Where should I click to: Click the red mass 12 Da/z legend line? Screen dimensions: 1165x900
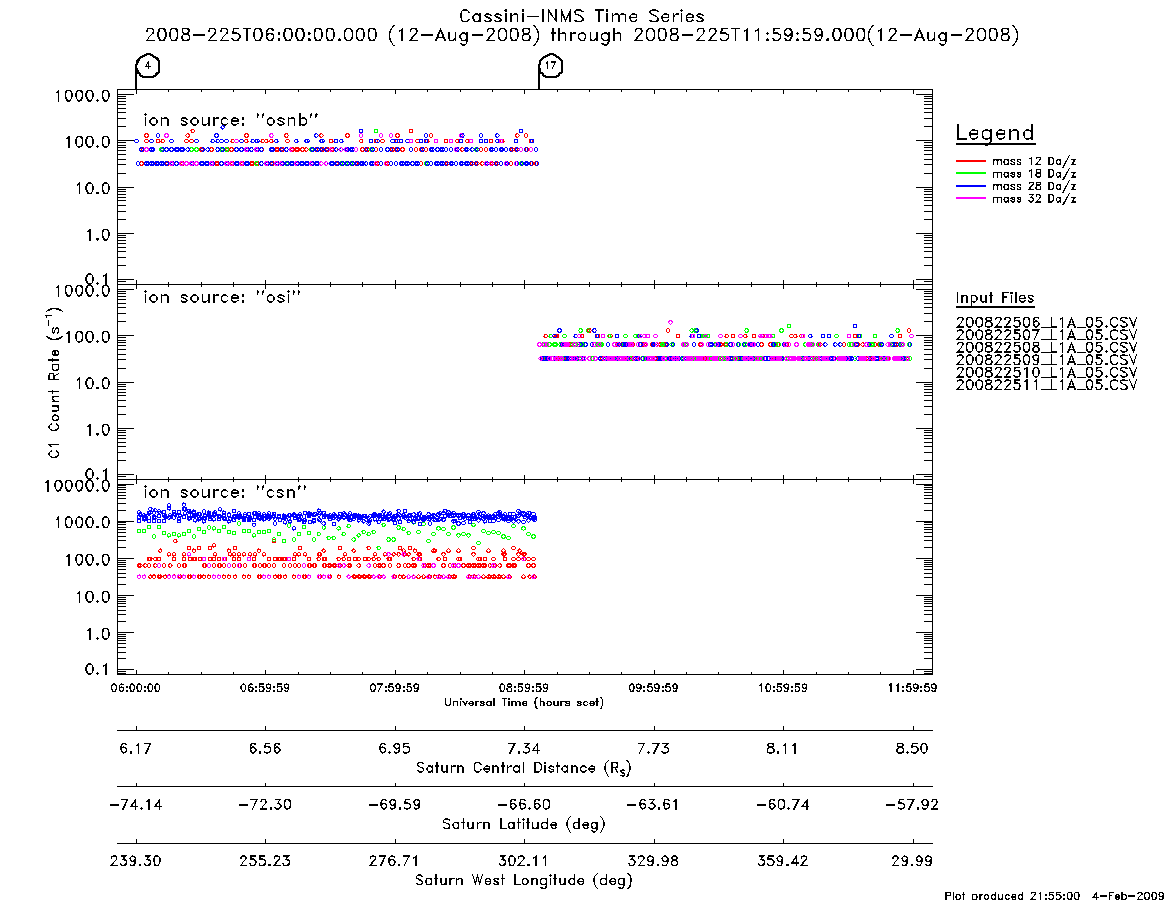tap(970, 161)
